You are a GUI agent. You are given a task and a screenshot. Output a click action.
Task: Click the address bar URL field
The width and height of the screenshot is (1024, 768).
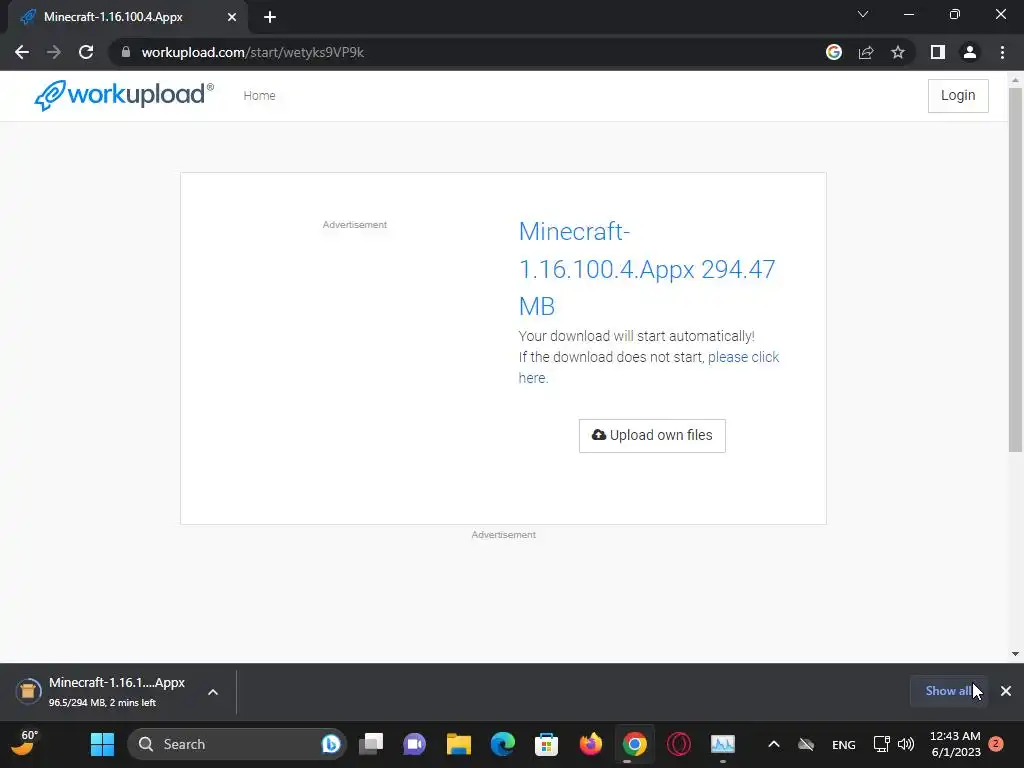click(470, 52)
